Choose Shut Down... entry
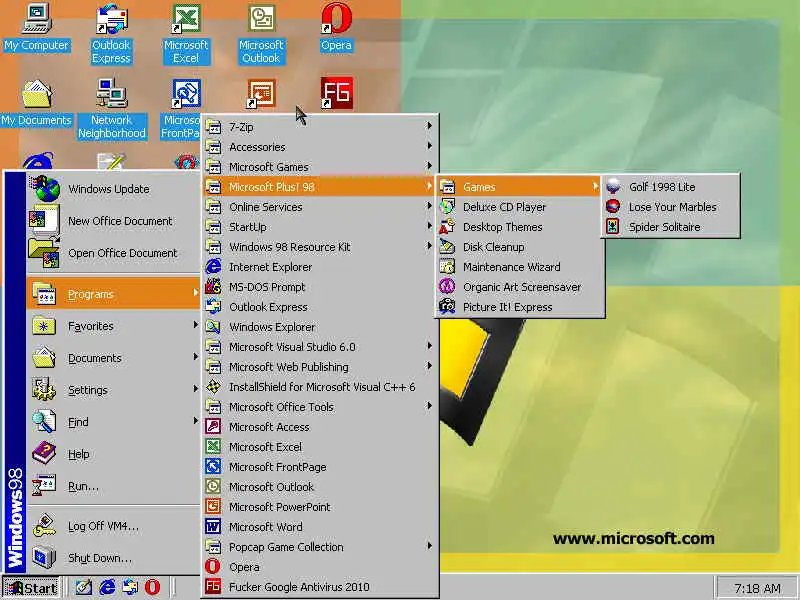The height and width of the screenshot is (600, 800). [113, 558]
